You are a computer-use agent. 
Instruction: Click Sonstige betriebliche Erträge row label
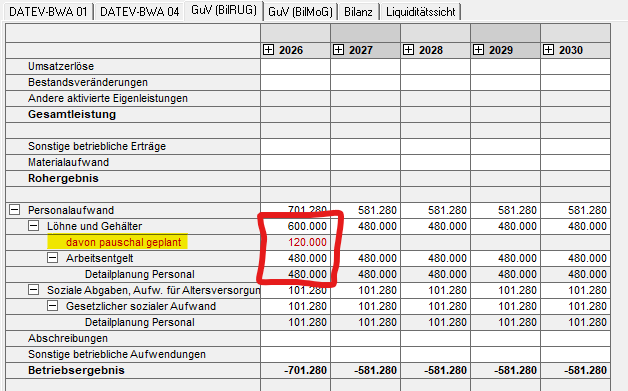tap(97, 146)
